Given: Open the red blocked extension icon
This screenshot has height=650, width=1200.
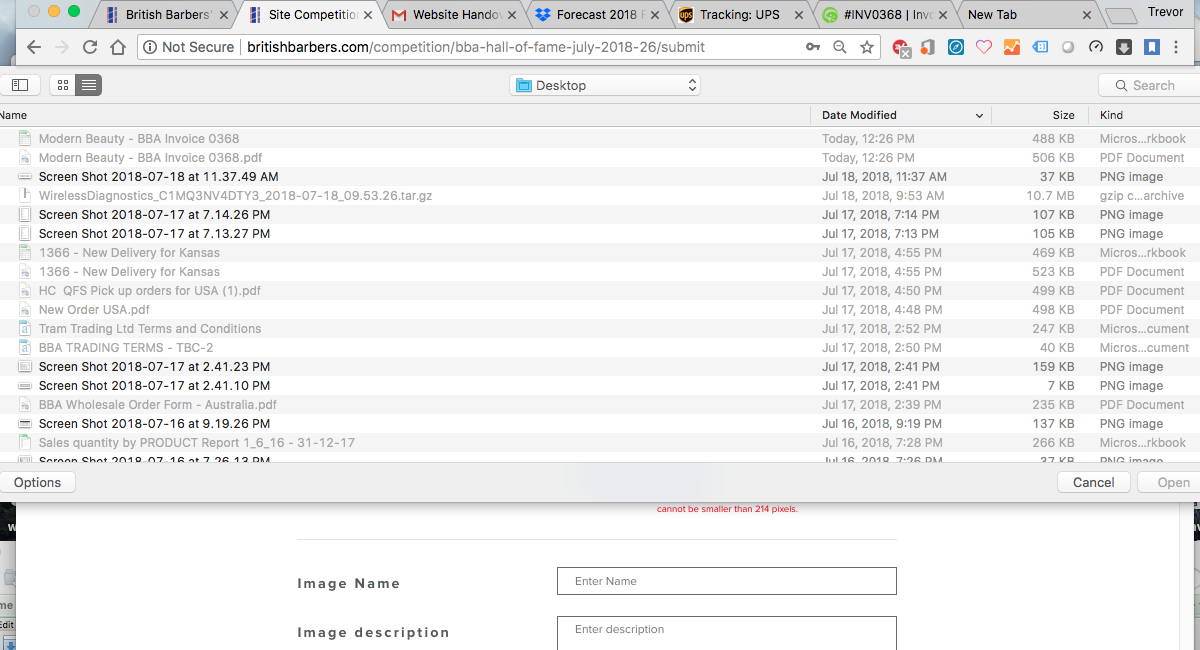Looking at the screenshot, I should pyautogui.click(x=901, y=47).
